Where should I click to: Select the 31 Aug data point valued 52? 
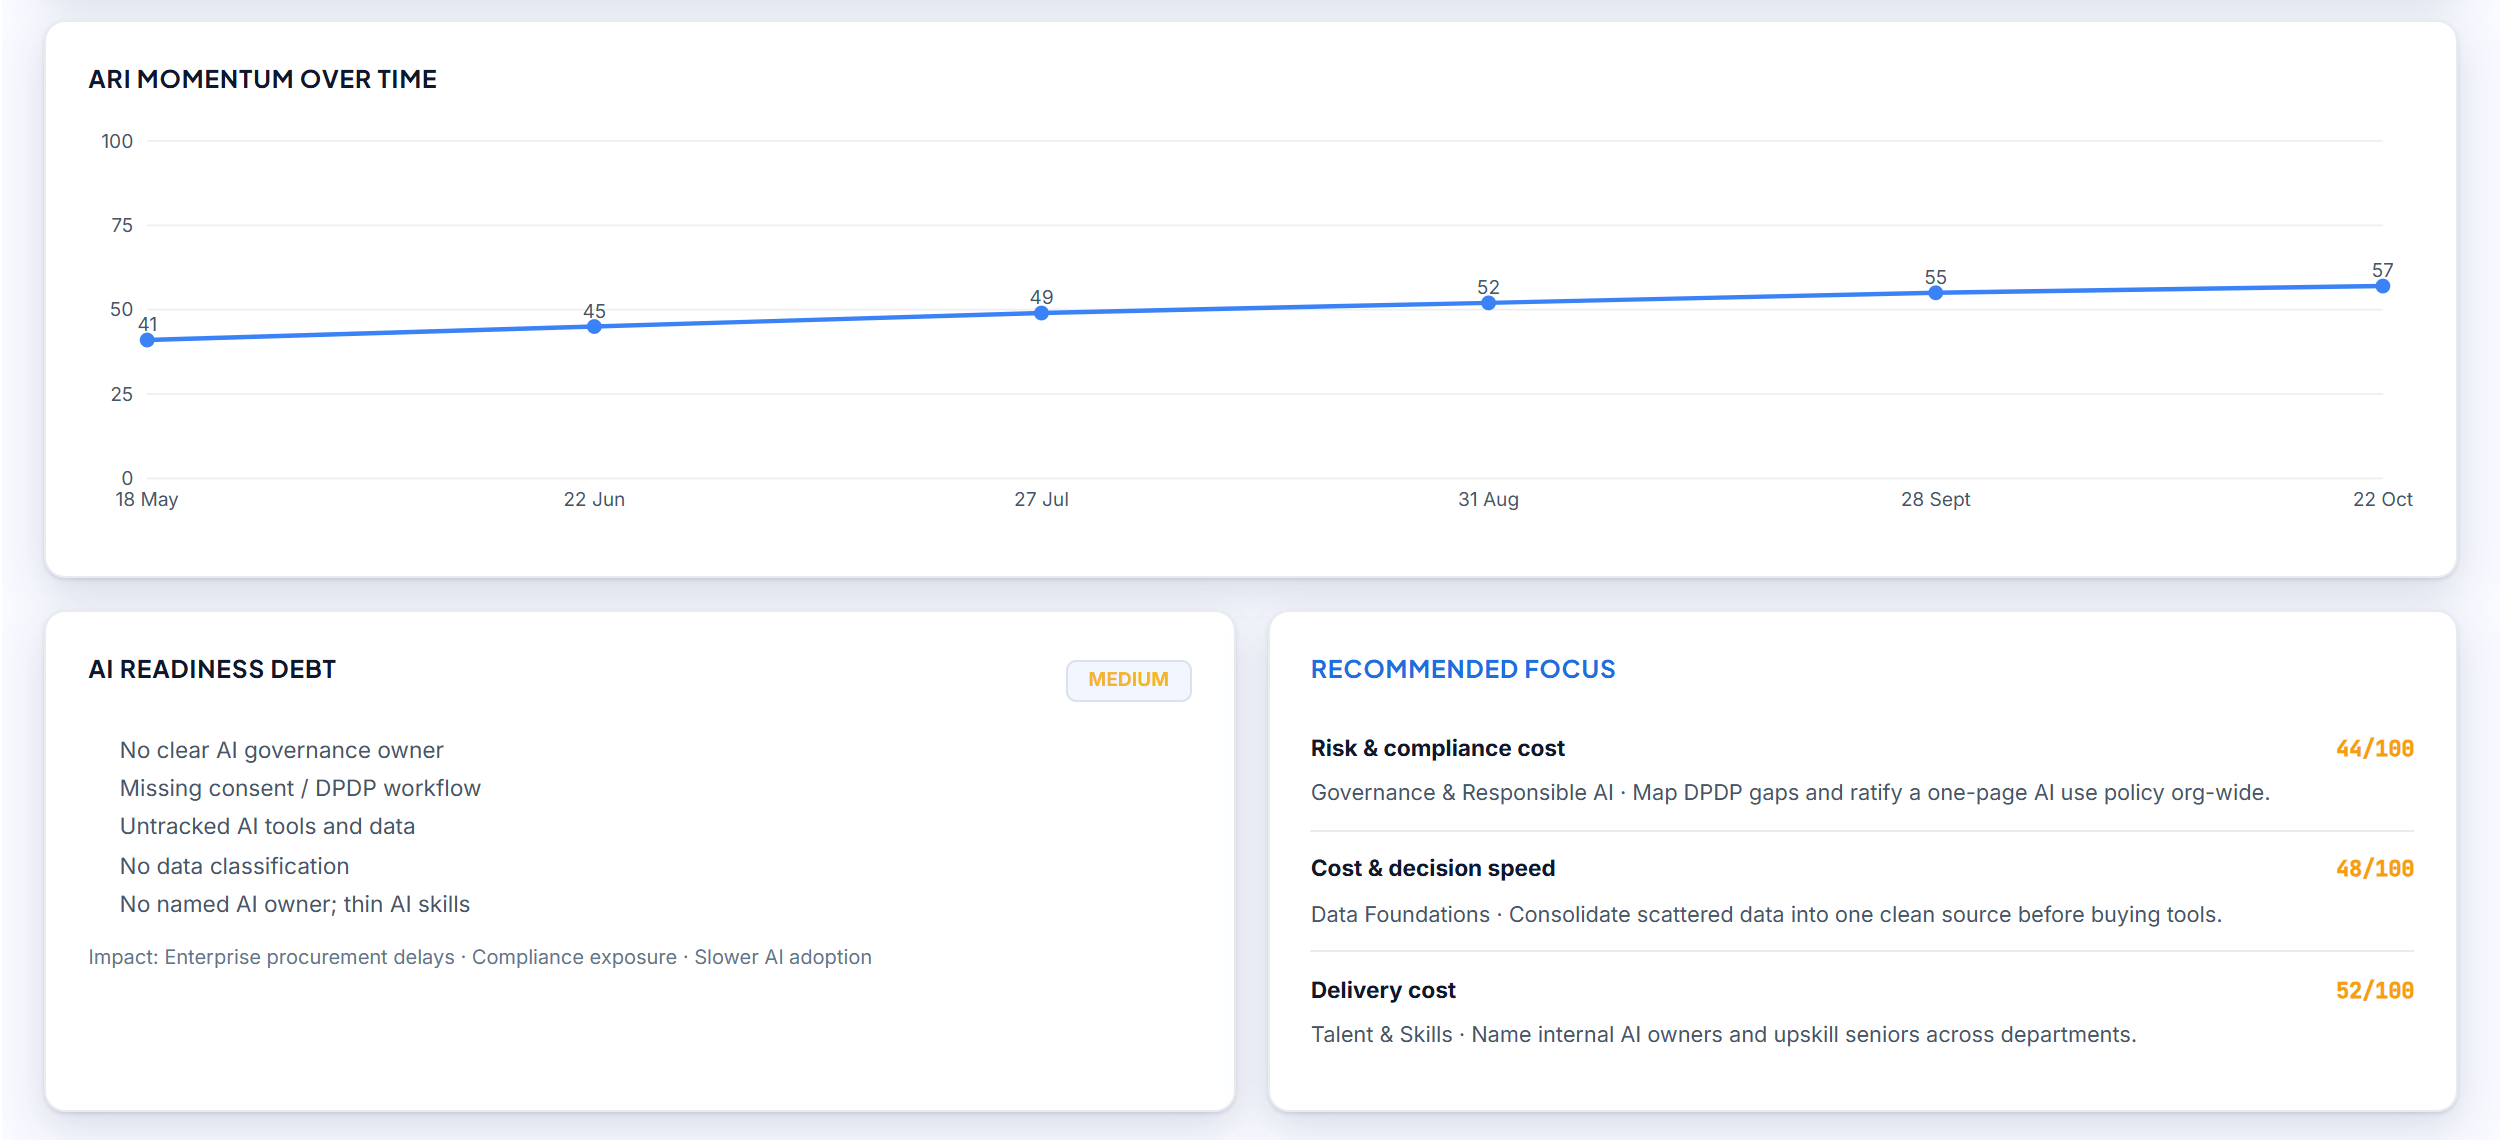(x=1488, y=303)
